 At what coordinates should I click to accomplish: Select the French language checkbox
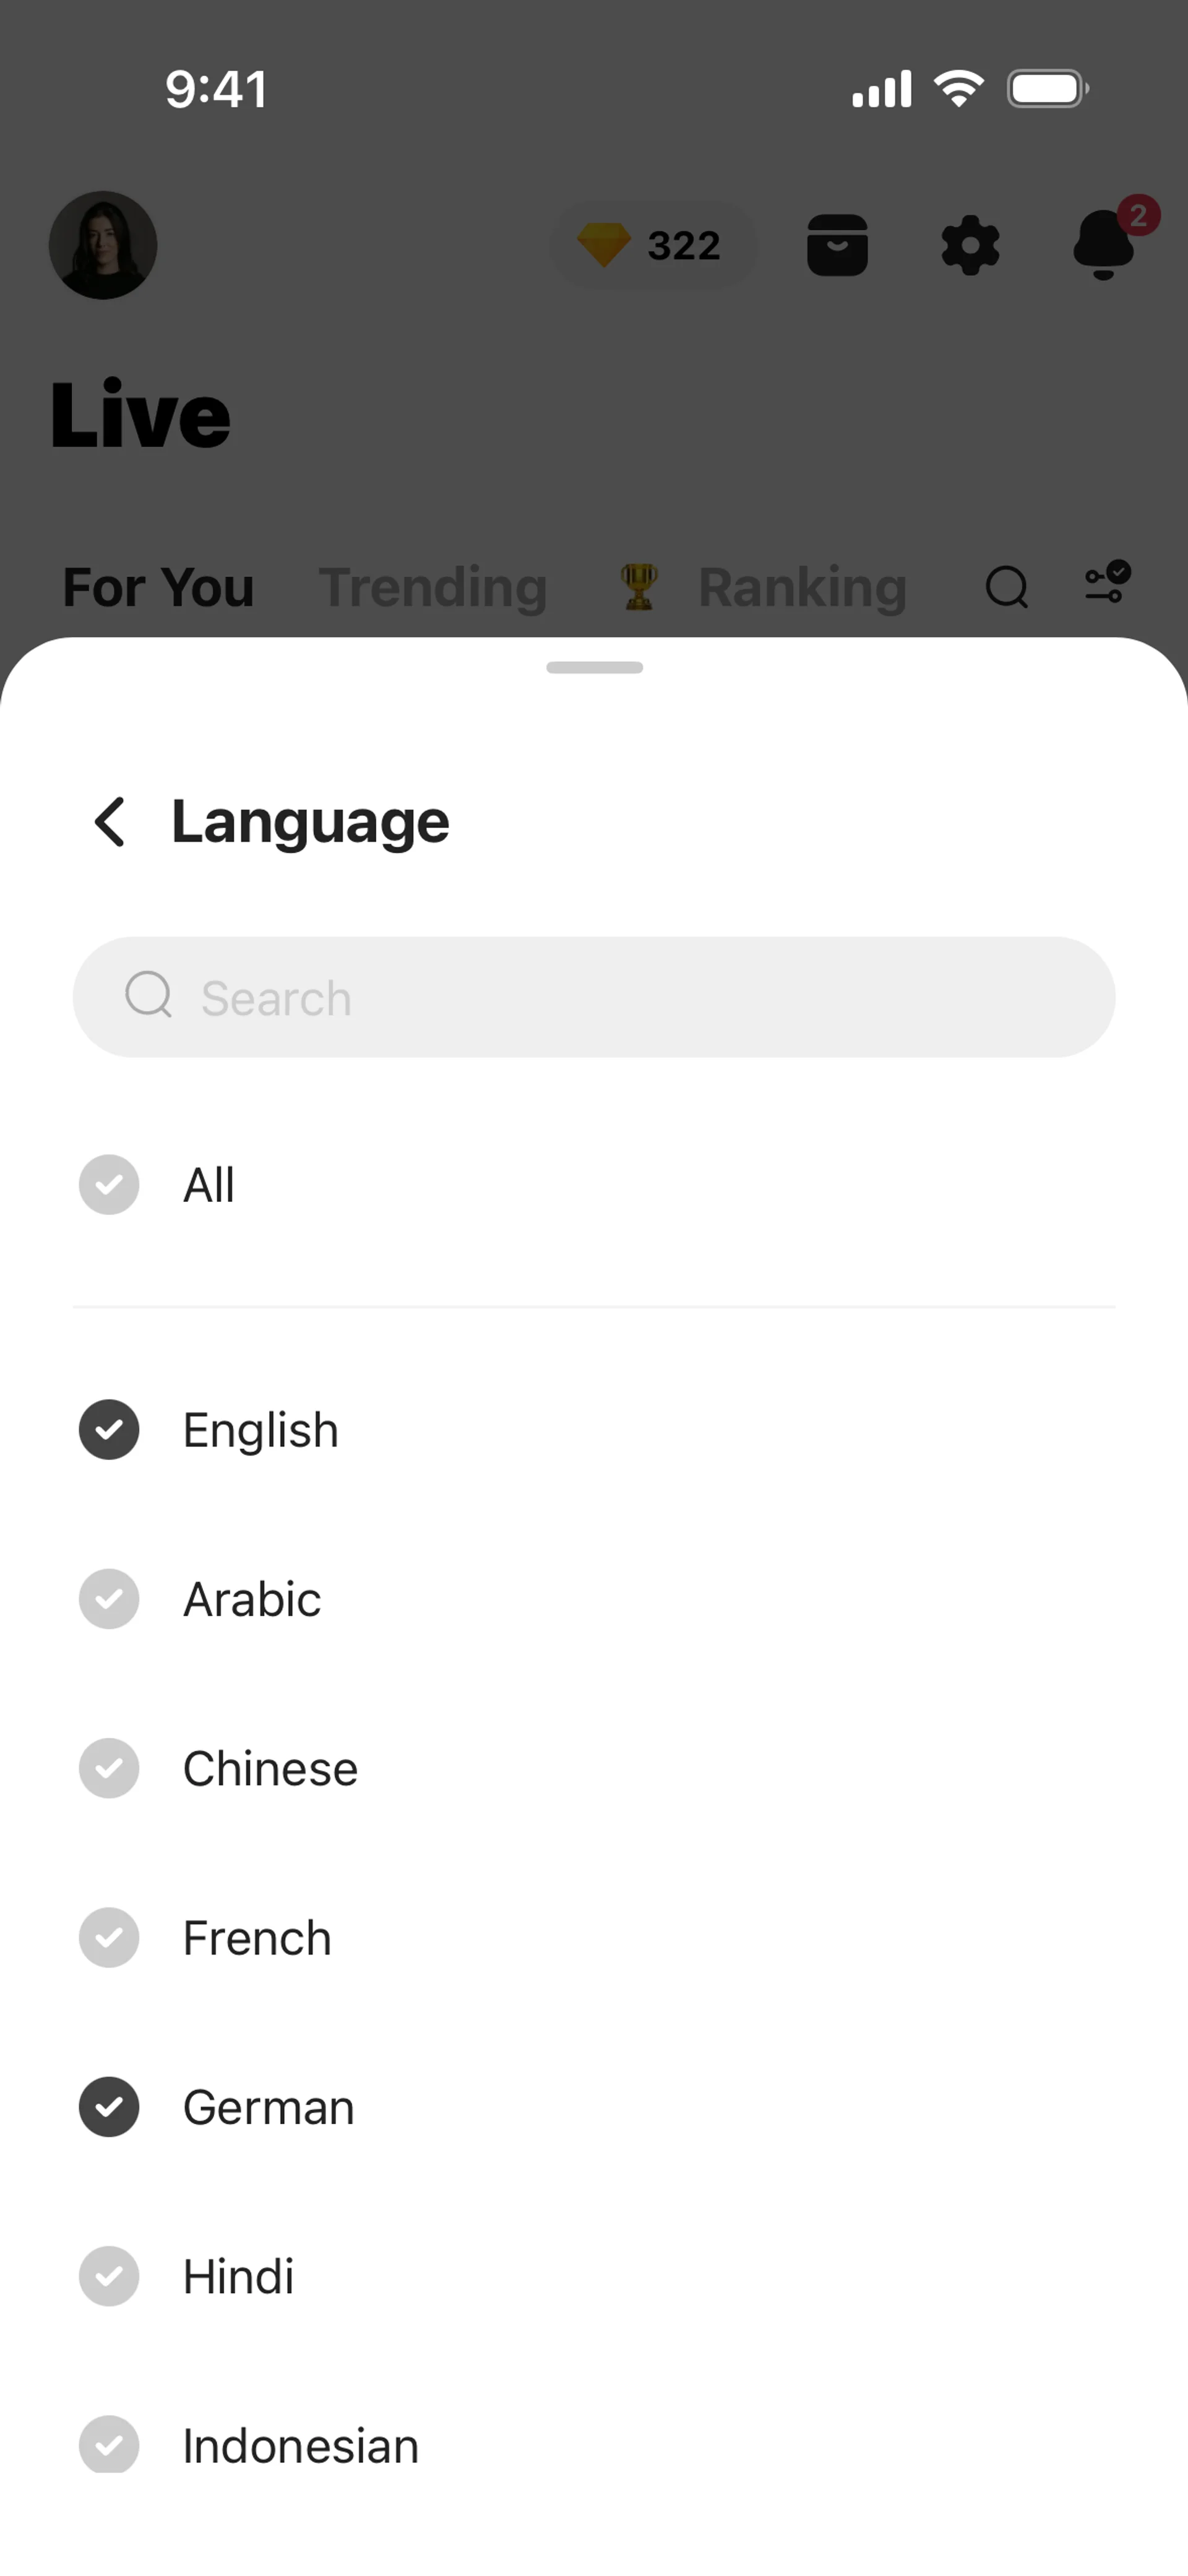[x=109, y=1938]
